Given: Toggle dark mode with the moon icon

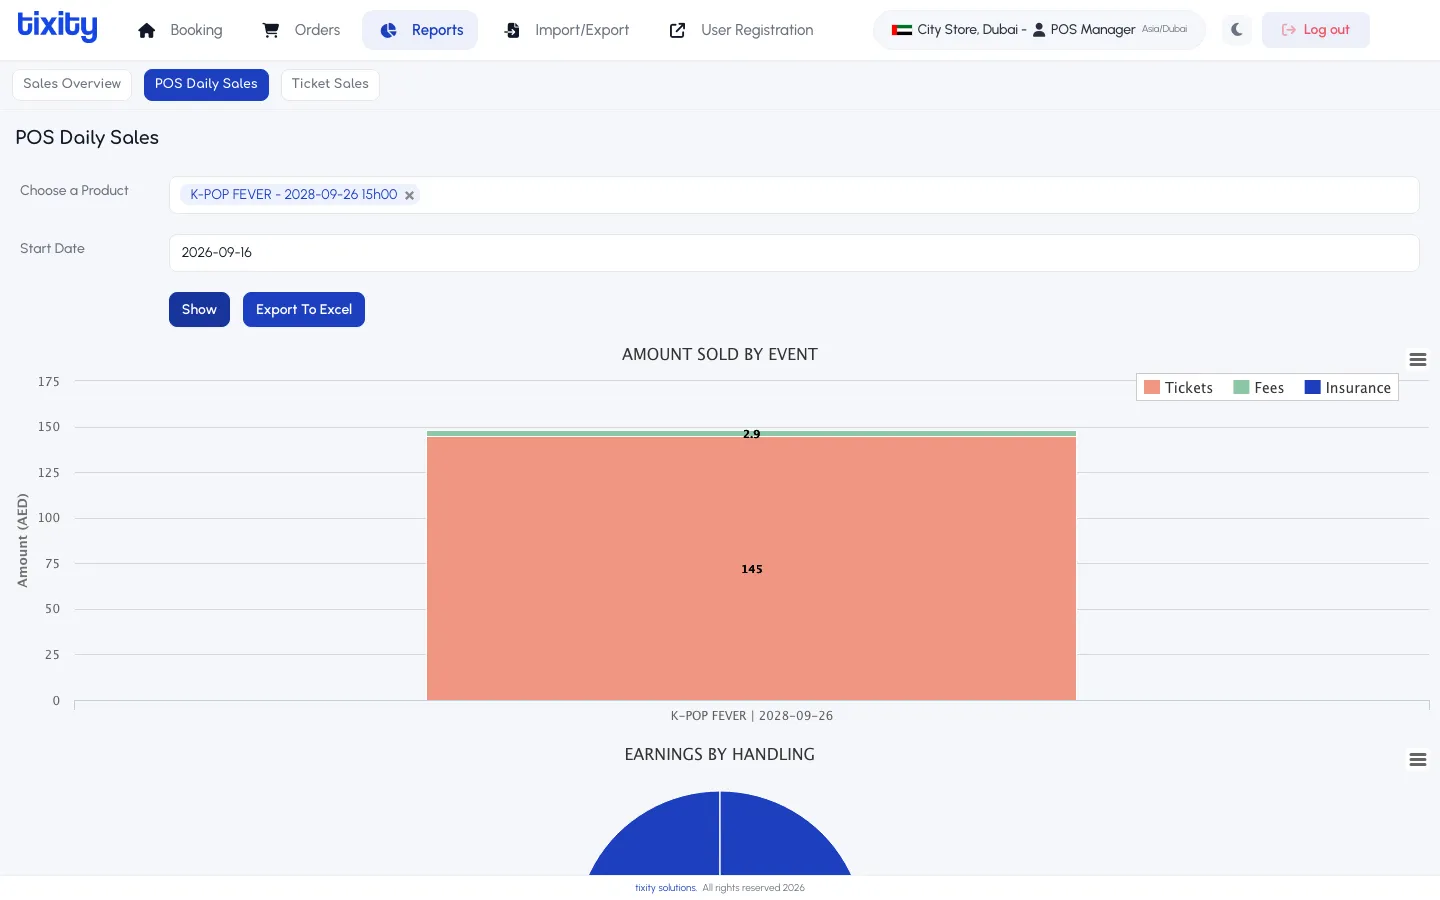Looking at the screenshot, I should click(1237, 30).
